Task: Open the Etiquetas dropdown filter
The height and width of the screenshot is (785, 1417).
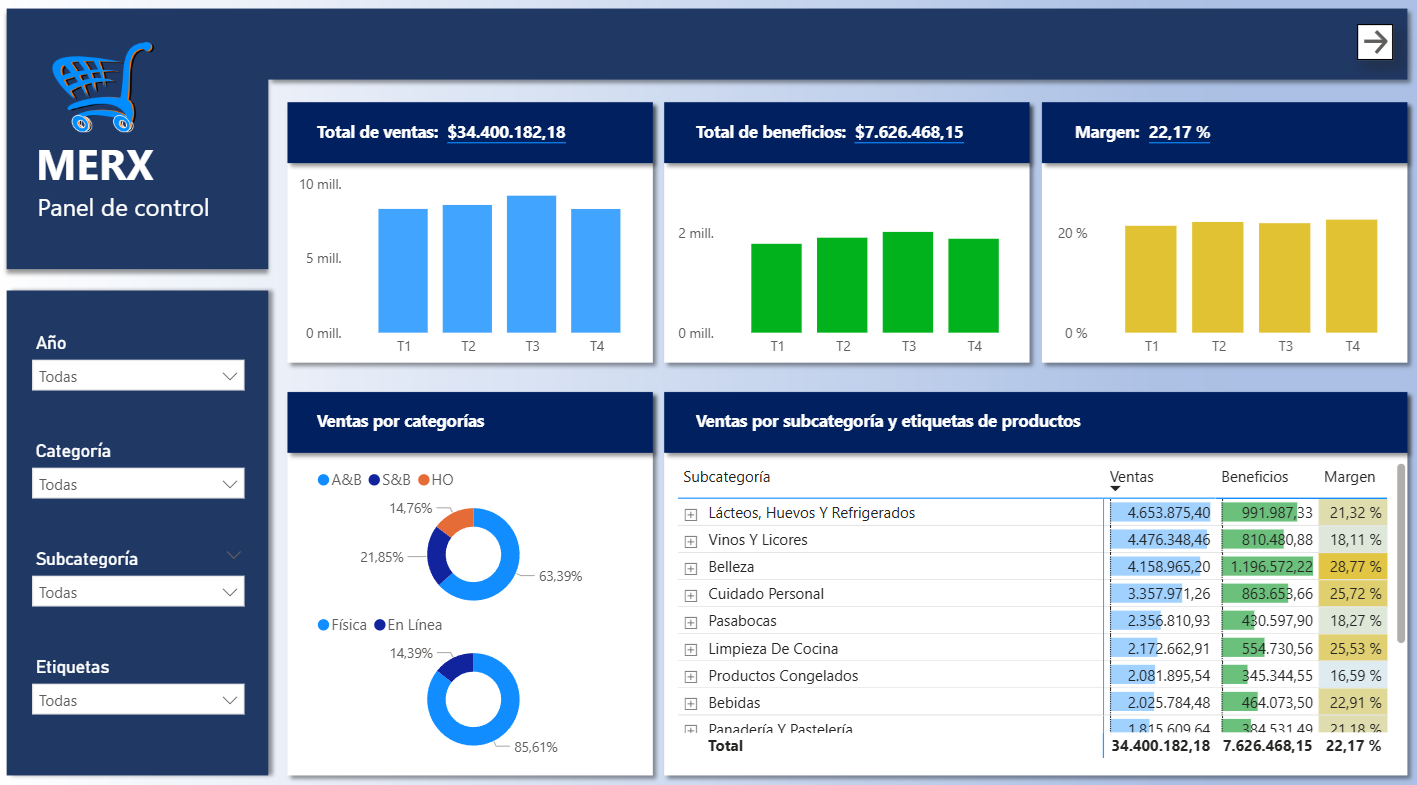Action: (x=138, y=701)
